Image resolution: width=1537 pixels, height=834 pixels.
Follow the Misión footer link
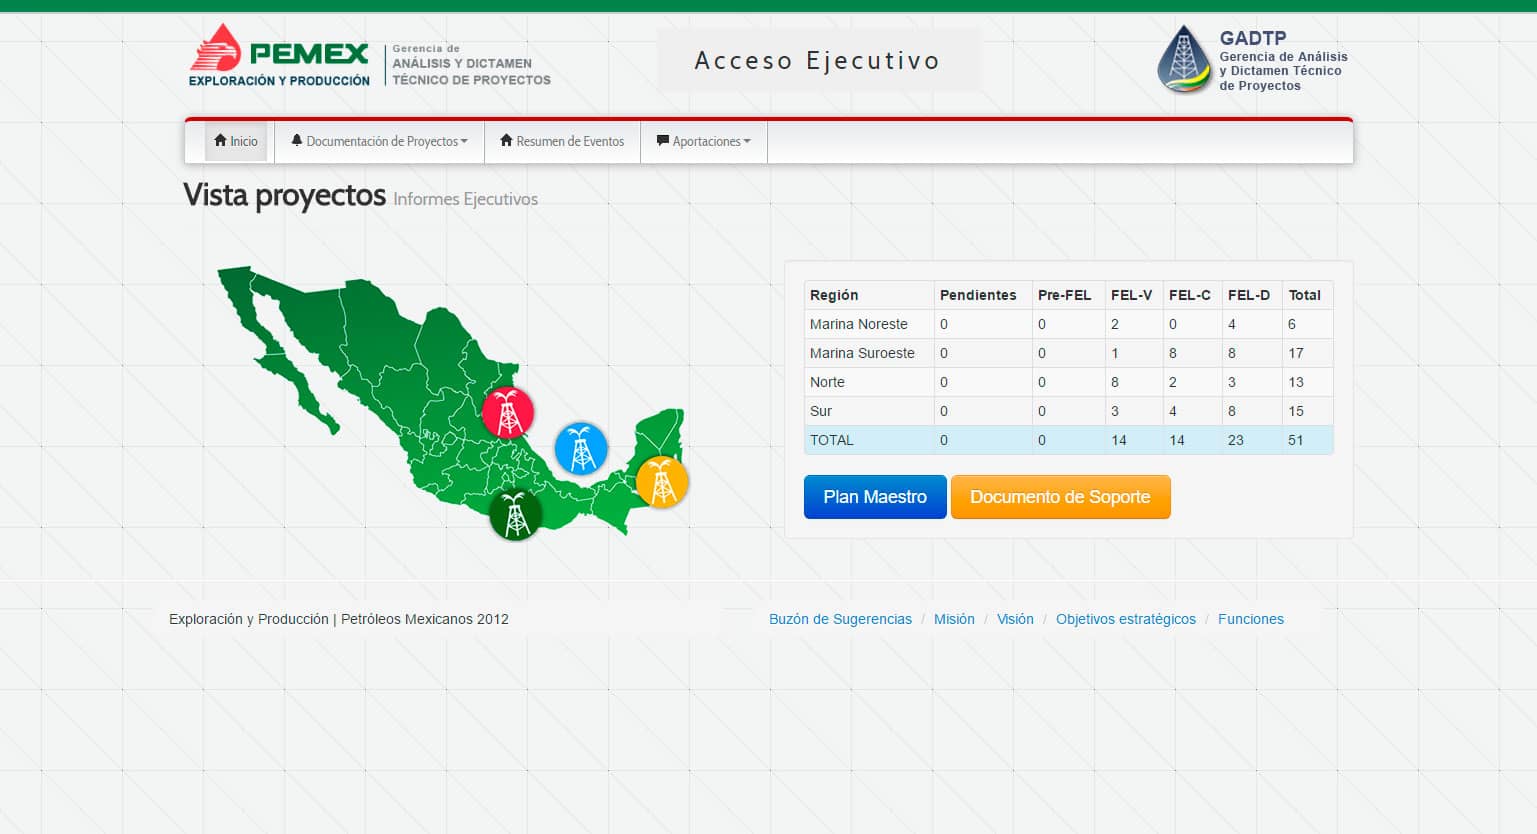pyautogui.click(x=954, y=619)
